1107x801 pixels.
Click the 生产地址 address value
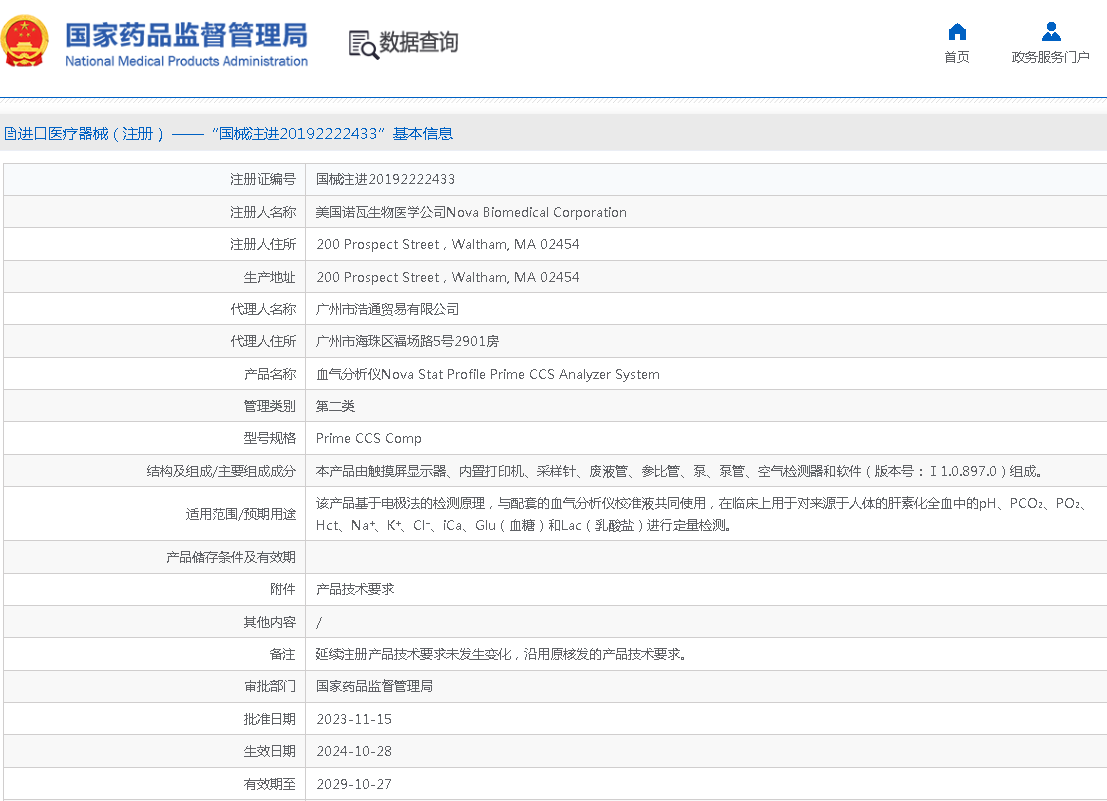tap(447, 277)
